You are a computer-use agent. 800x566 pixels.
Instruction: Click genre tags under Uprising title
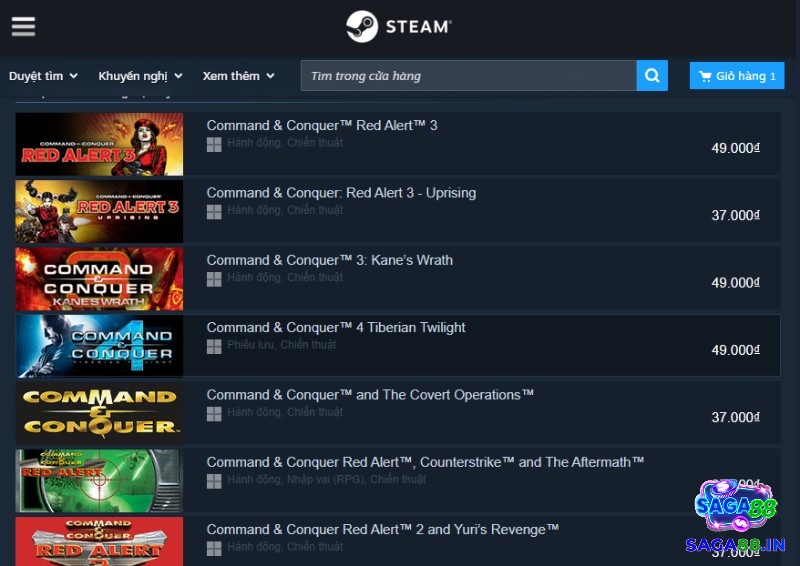(x=285, y=210)
